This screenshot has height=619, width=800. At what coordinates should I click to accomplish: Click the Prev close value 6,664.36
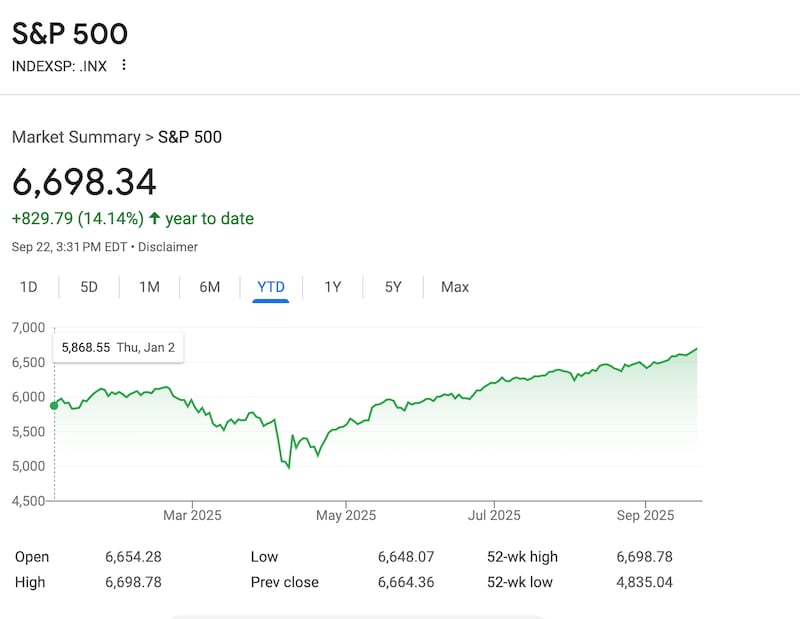click(x=406, y=582)
